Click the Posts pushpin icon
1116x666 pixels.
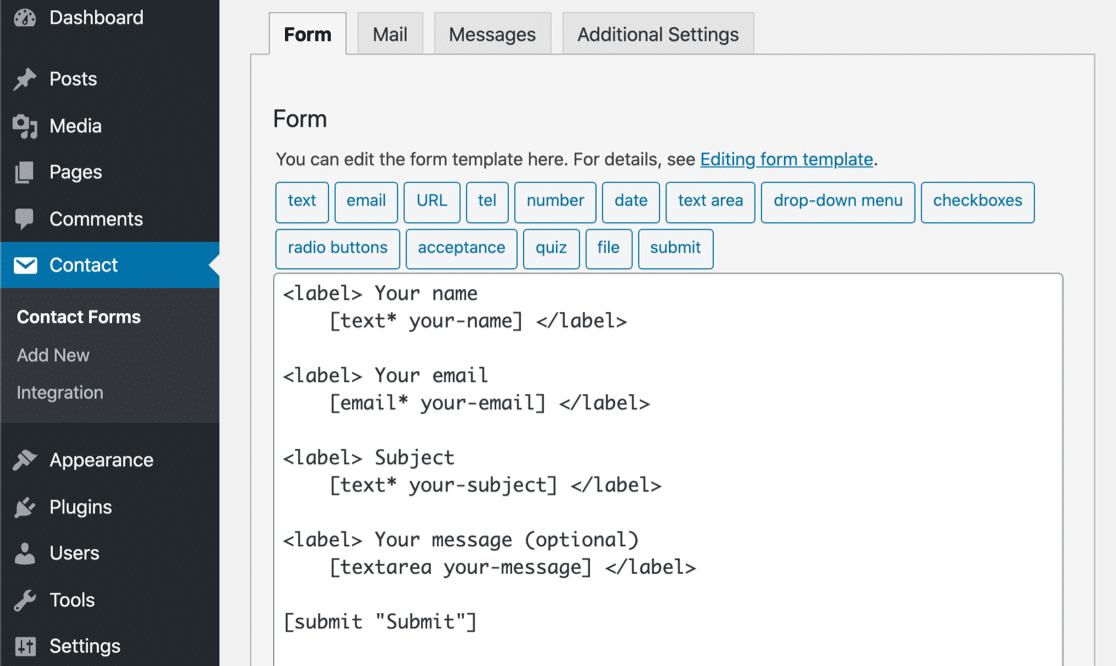pyautogui.click(x=25, y=79)
